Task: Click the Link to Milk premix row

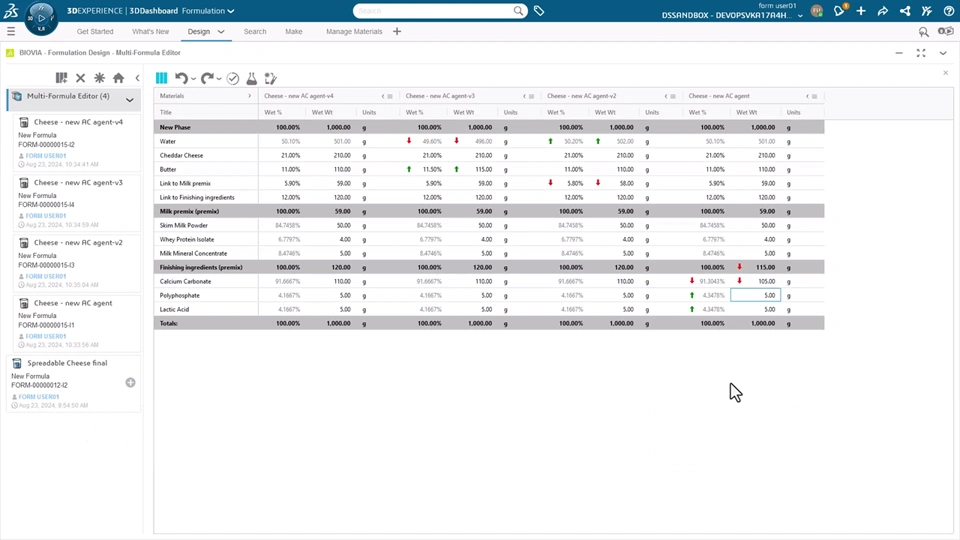Action: [489, 183]
